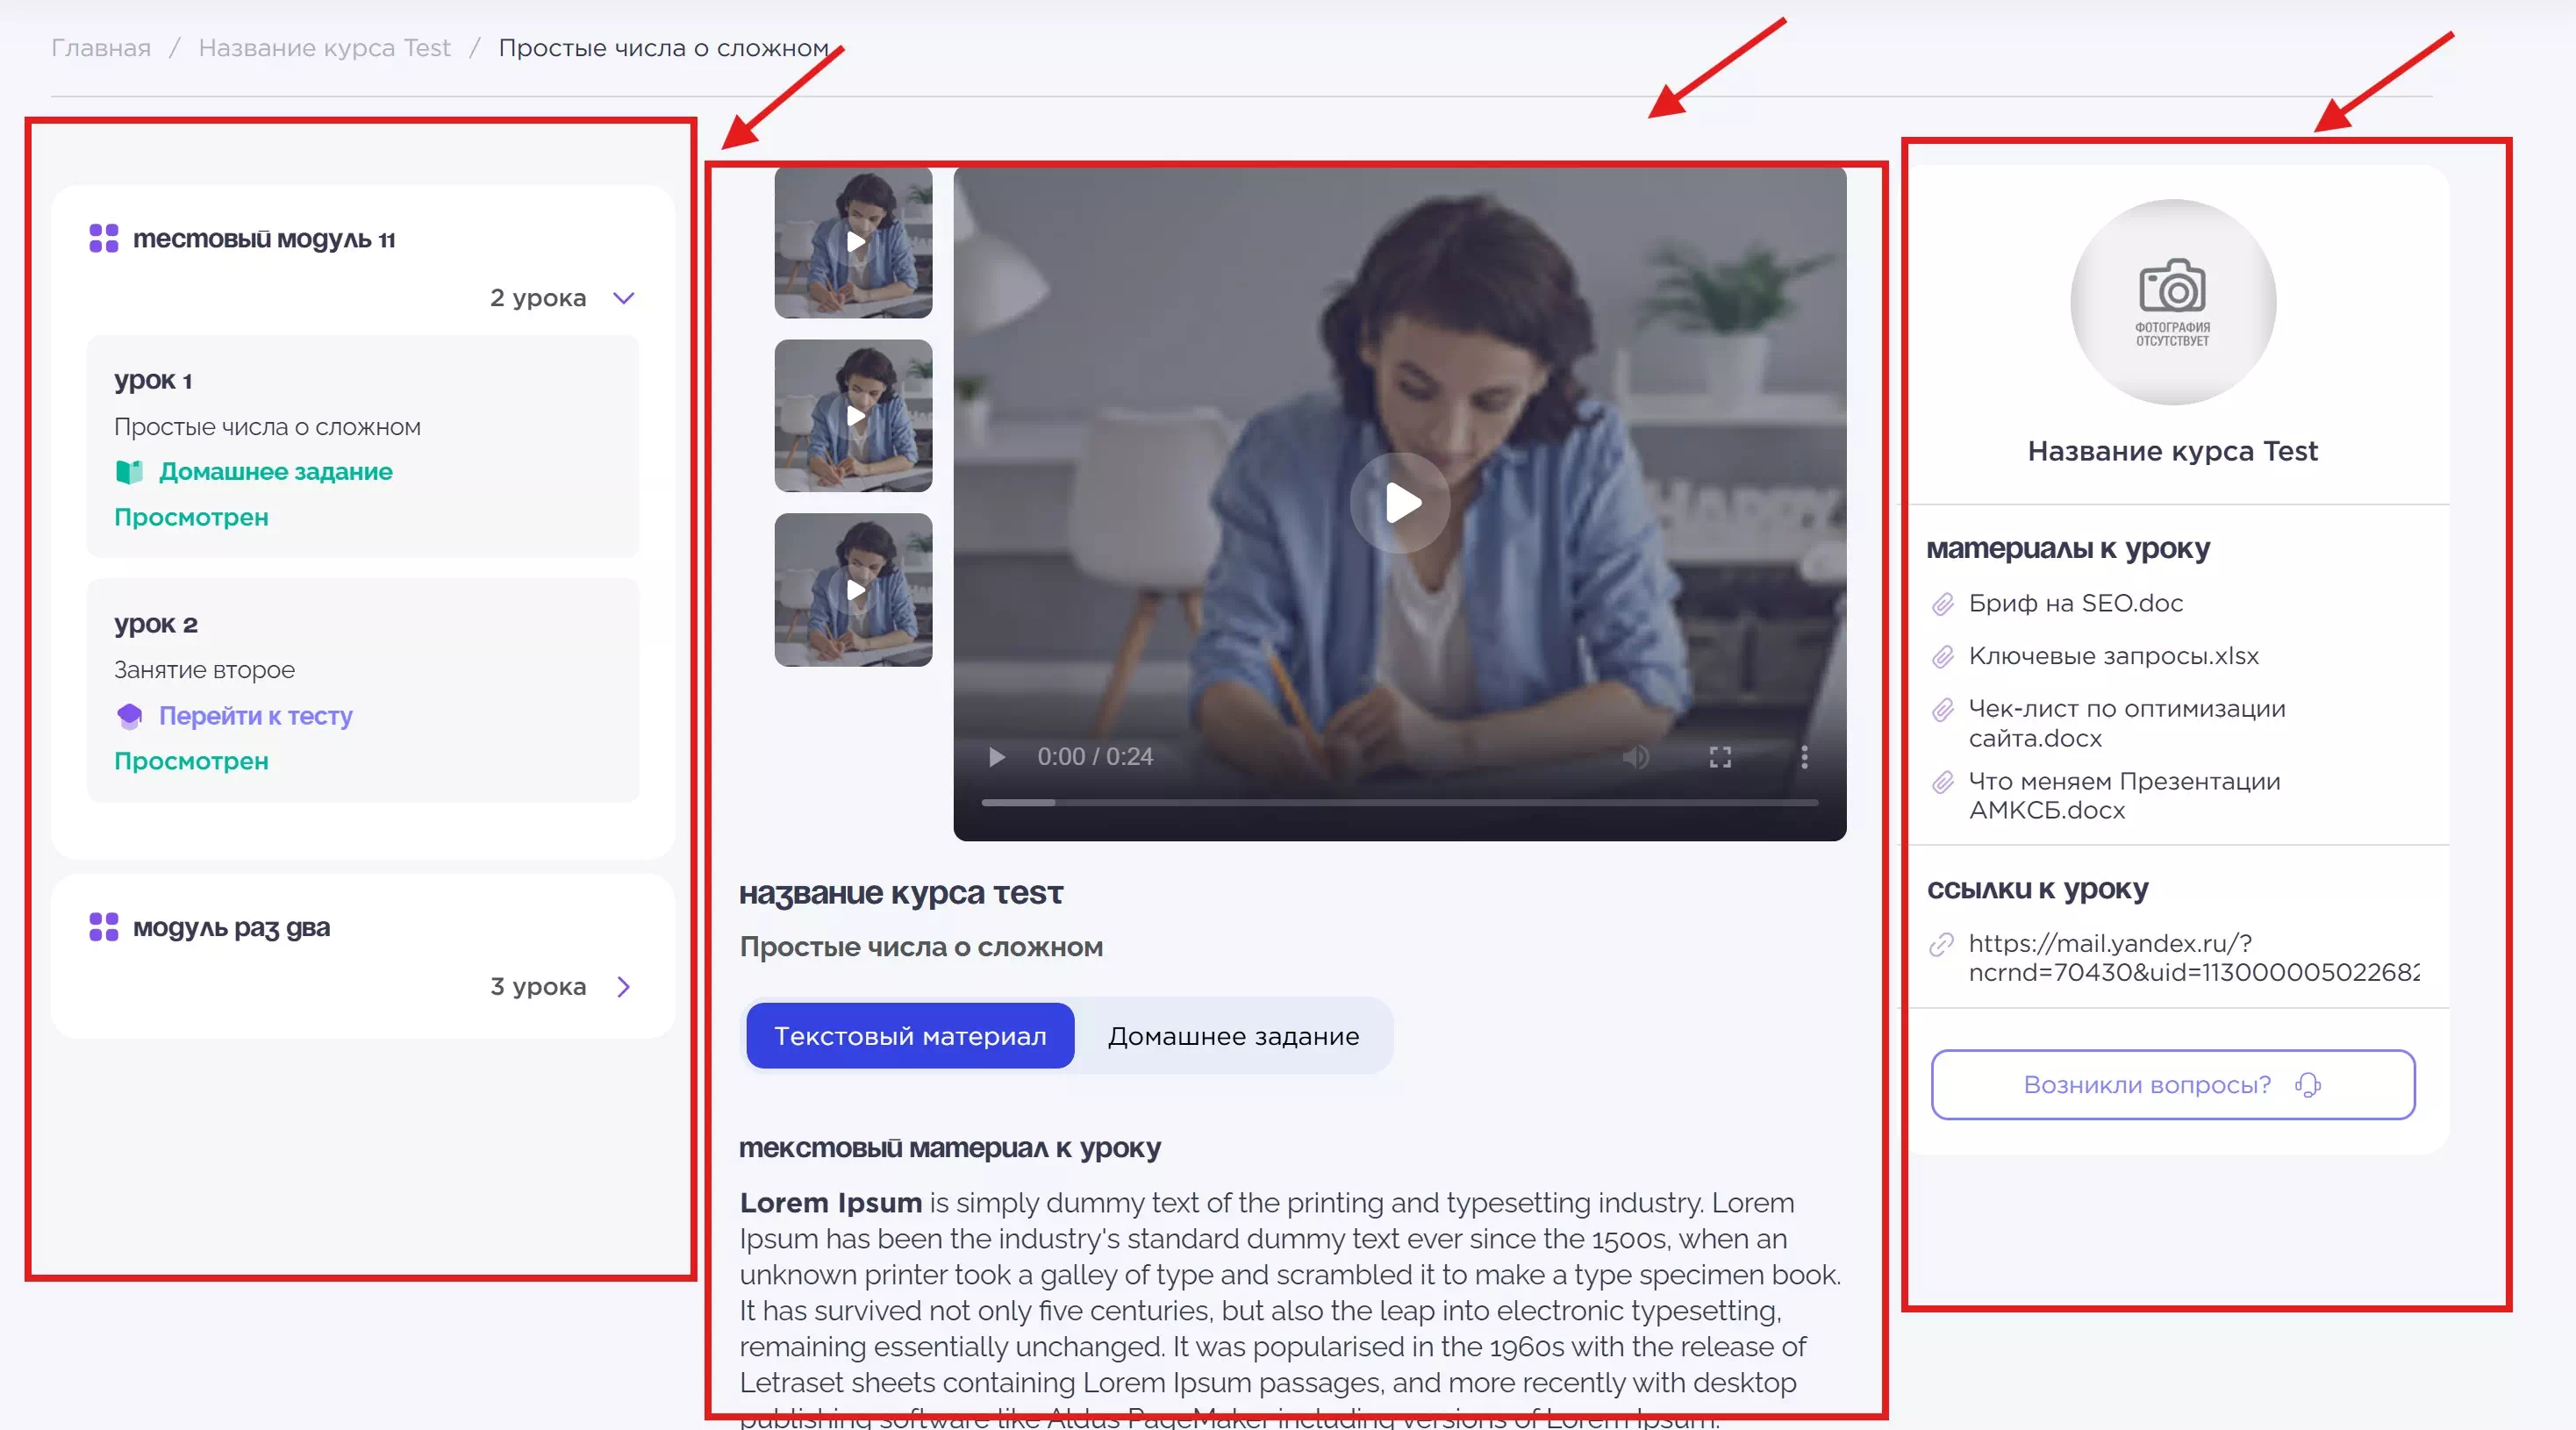Click the large center video play button
Image resolution: width=2576 pixels, height=1430 pixels.
click(x=1400, y=503)
